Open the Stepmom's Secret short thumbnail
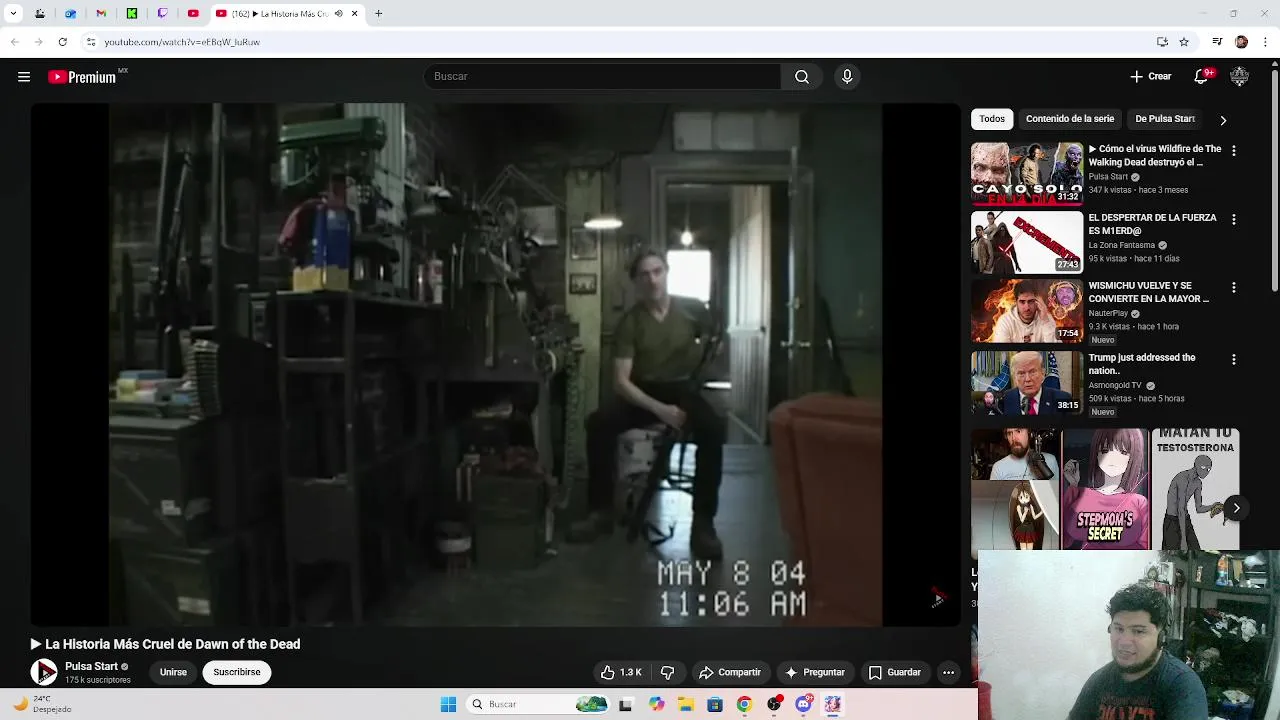 (1105, 489)
